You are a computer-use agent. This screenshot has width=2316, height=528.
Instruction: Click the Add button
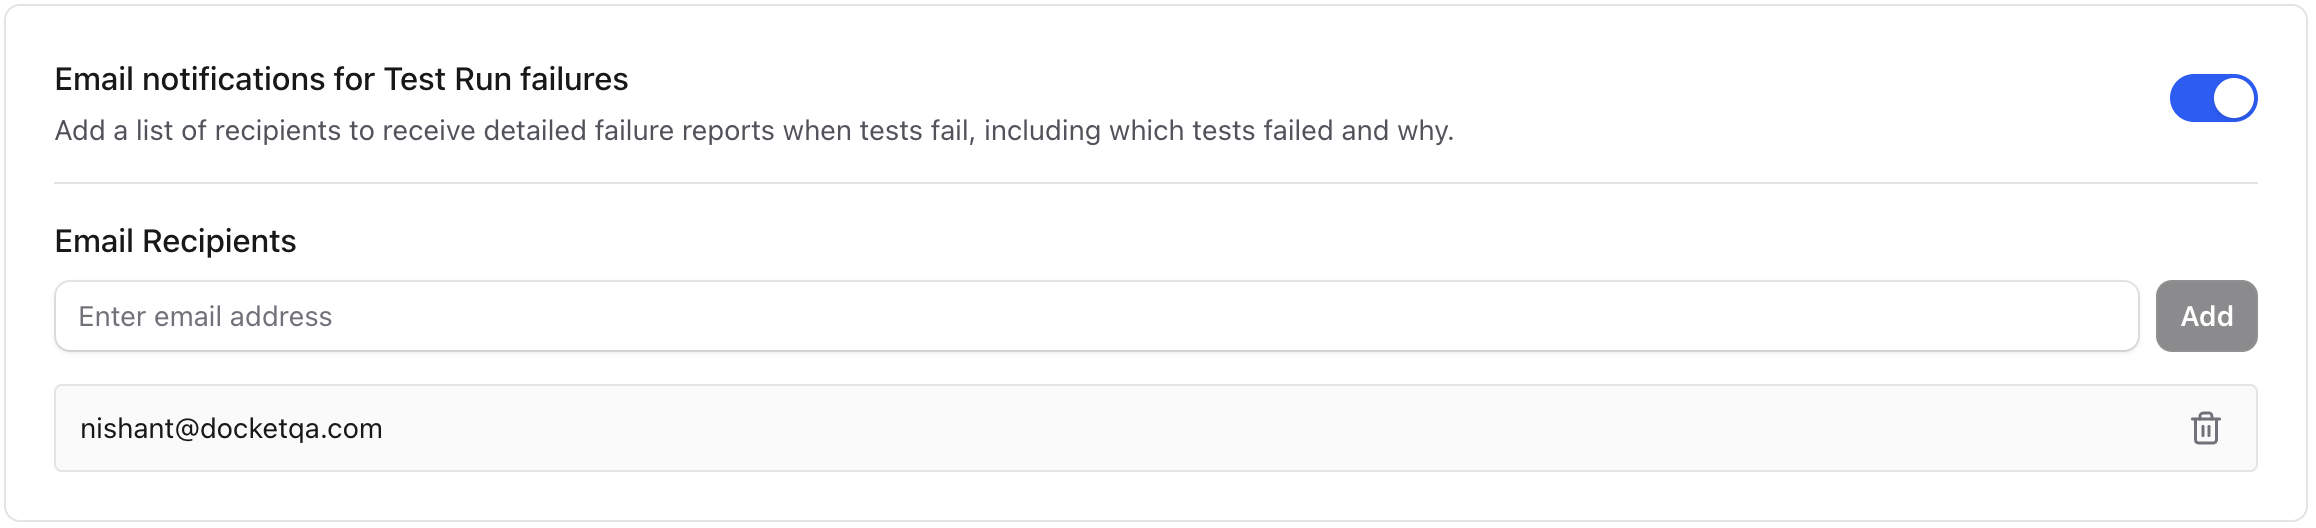(2206, 316)
